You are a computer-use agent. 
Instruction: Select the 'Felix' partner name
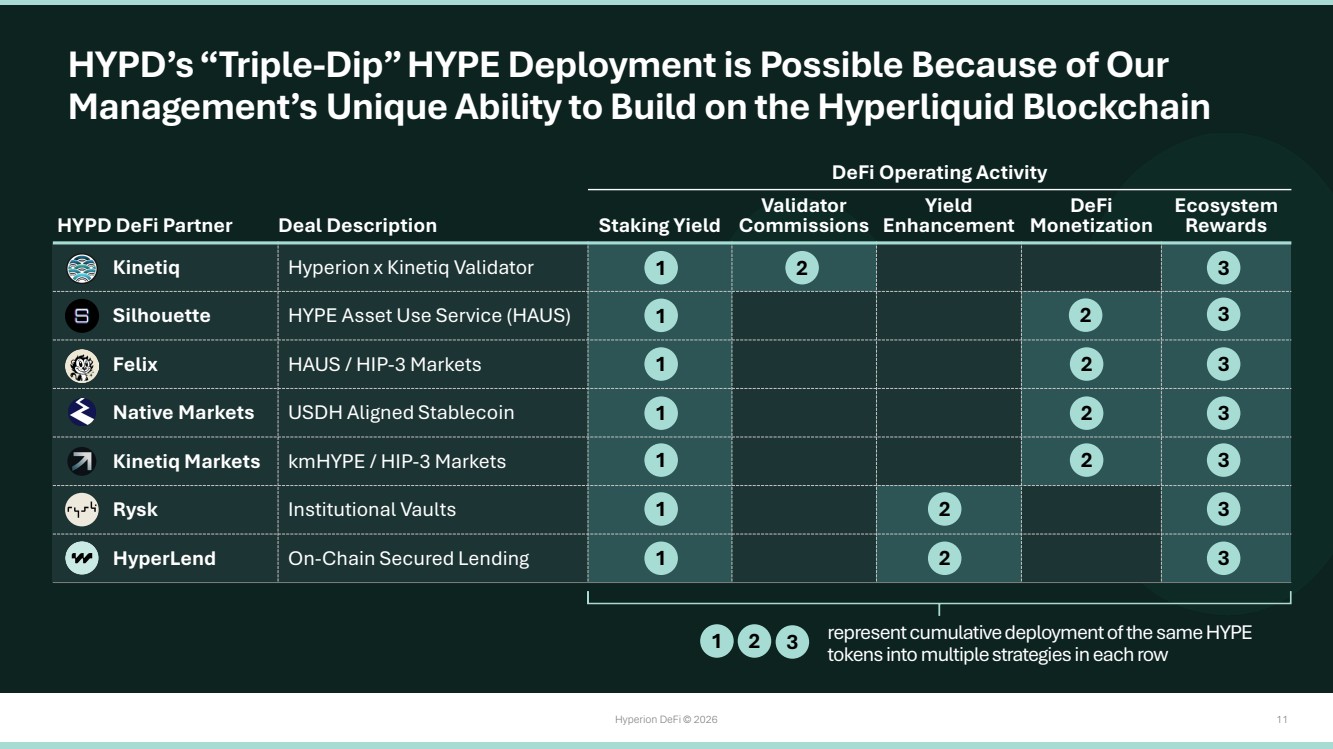click(x=135, y=364)
